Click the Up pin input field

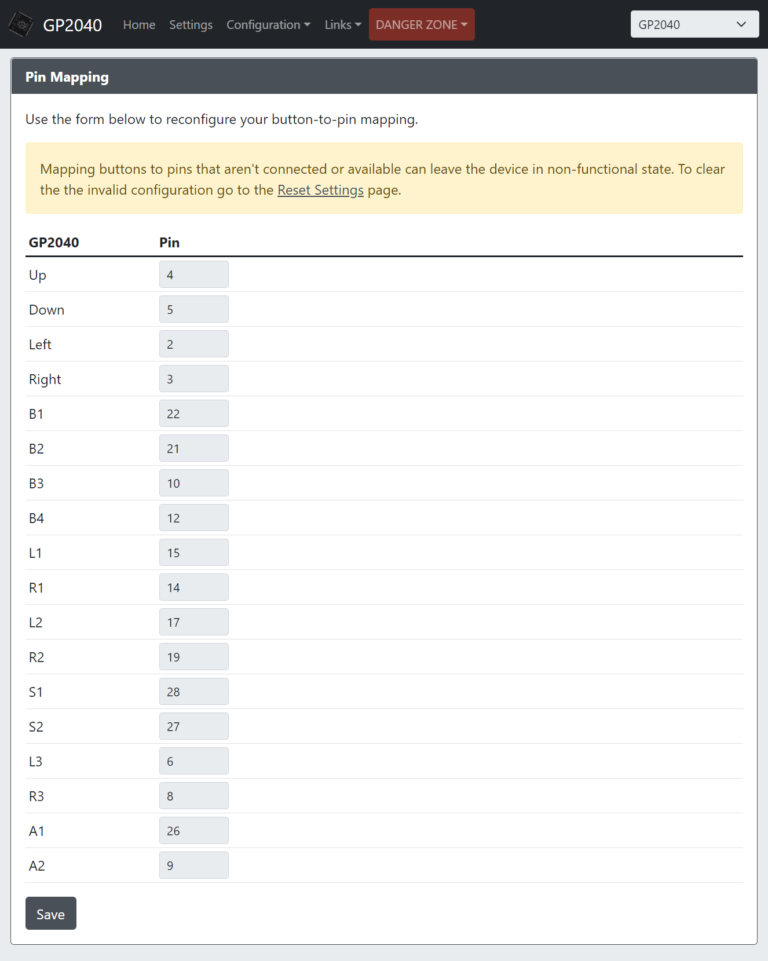(194, 275)
